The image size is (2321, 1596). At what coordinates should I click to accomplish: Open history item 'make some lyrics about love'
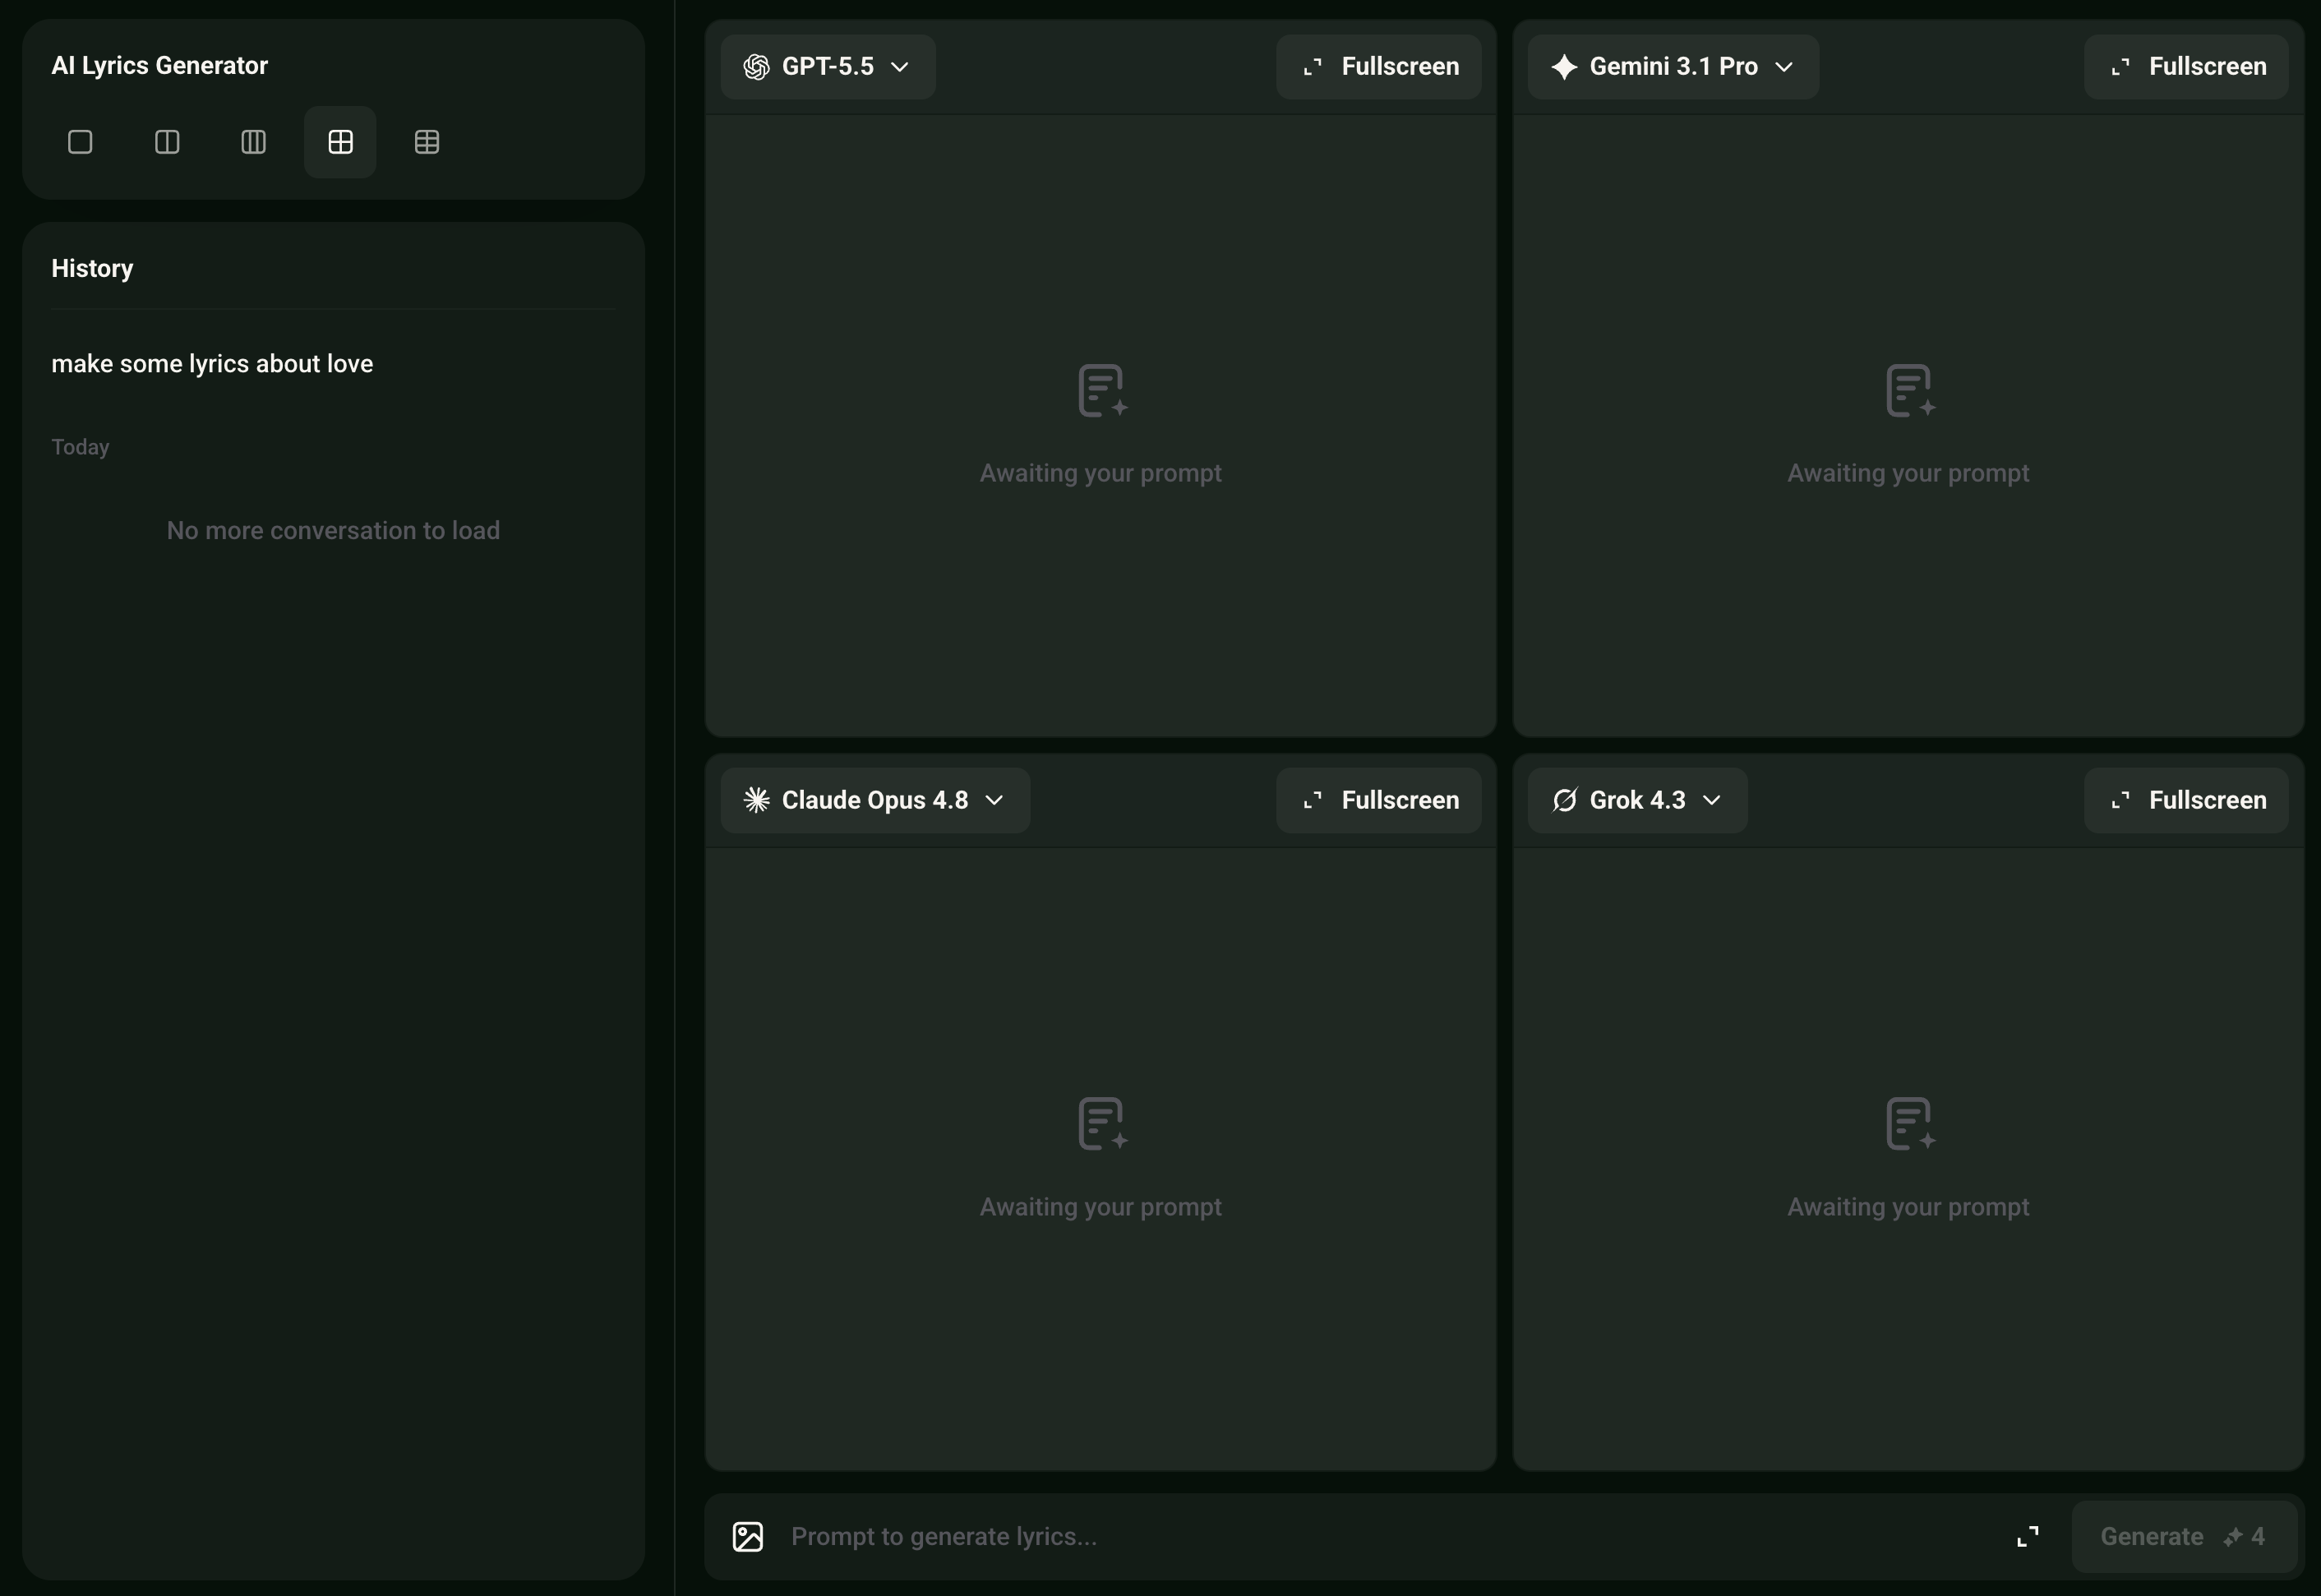pyautogui.click(x=212, y=364)
